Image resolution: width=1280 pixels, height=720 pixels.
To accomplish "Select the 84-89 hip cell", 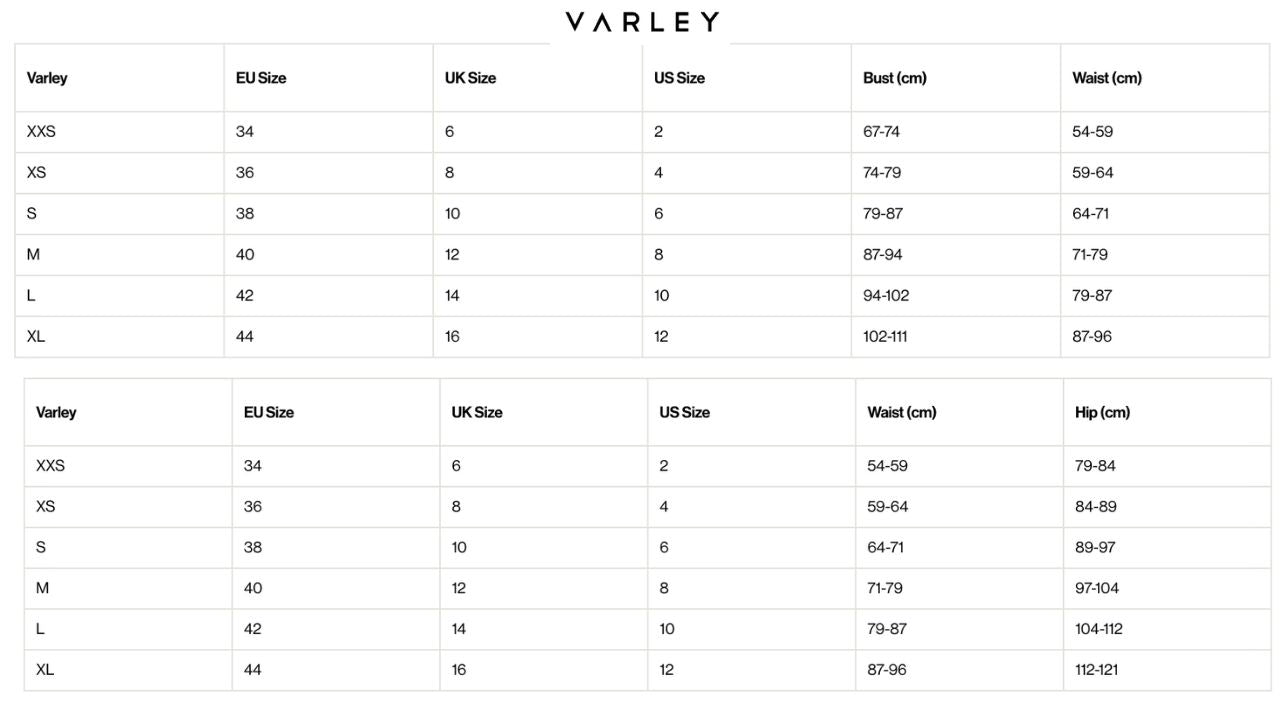I will point(1095,506).
